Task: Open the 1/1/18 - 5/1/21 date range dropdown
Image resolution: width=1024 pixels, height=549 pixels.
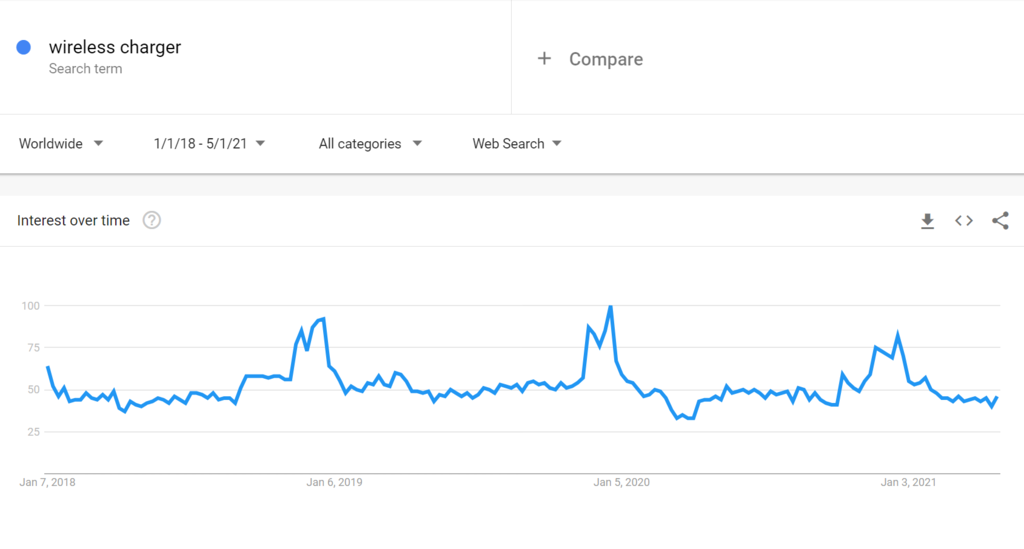Action: (x=209, y=144)
